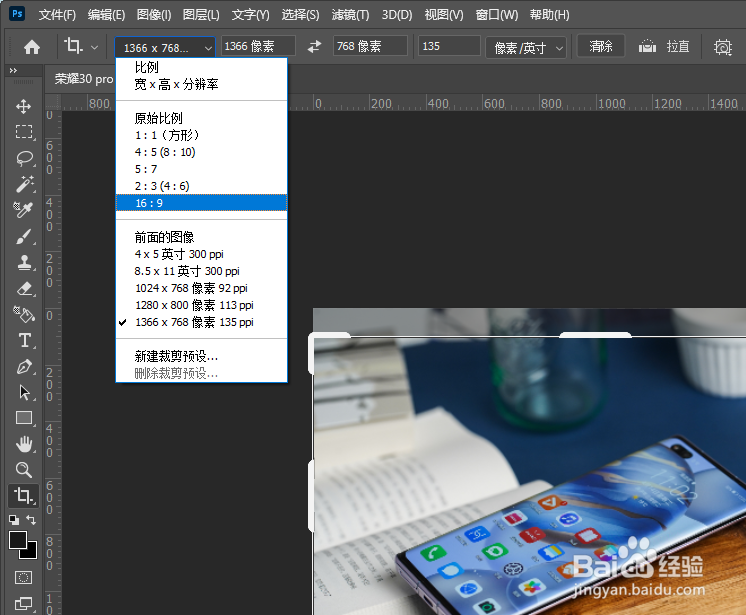This screenshot has height=615, width=746.
Task: Open the 选择(S) menu
Action: (300, 15)
